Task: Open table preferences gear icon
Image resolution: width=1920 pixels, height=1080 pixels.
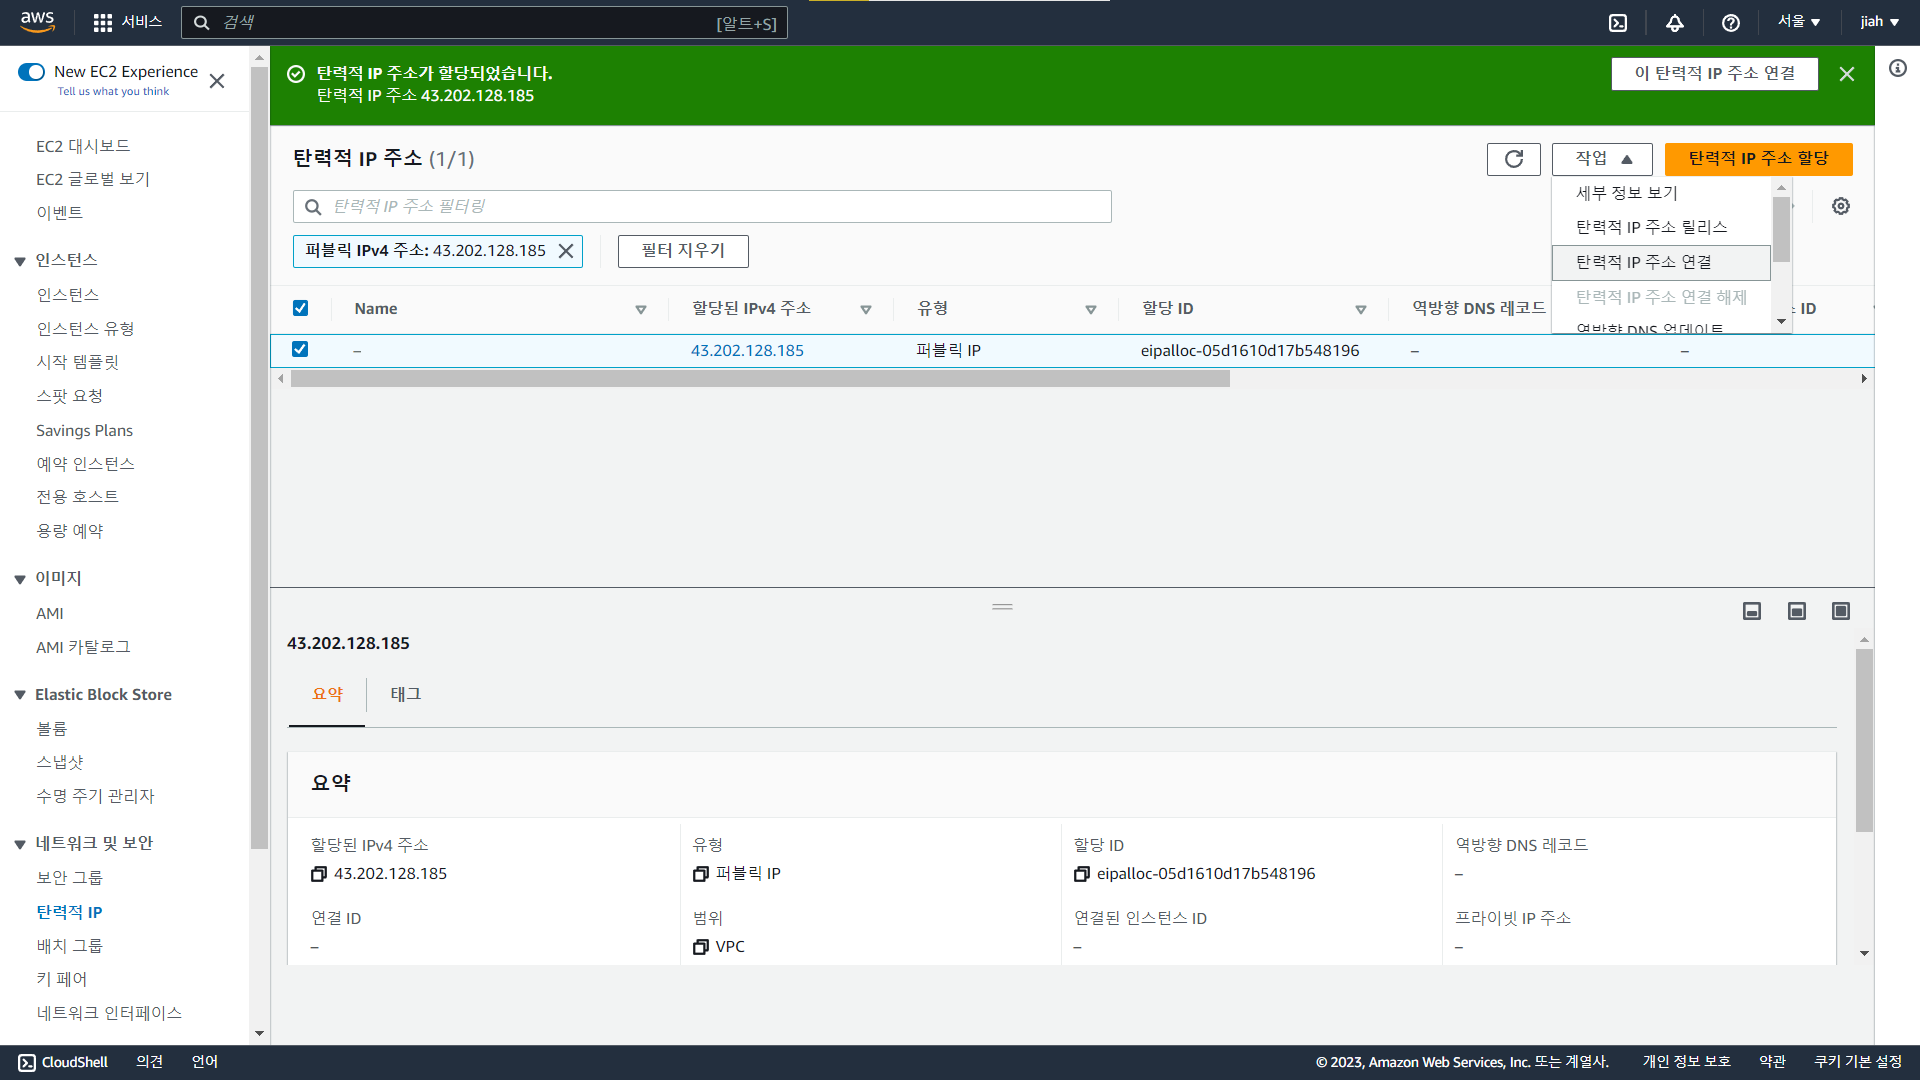Action: [x=1841, y=206]
